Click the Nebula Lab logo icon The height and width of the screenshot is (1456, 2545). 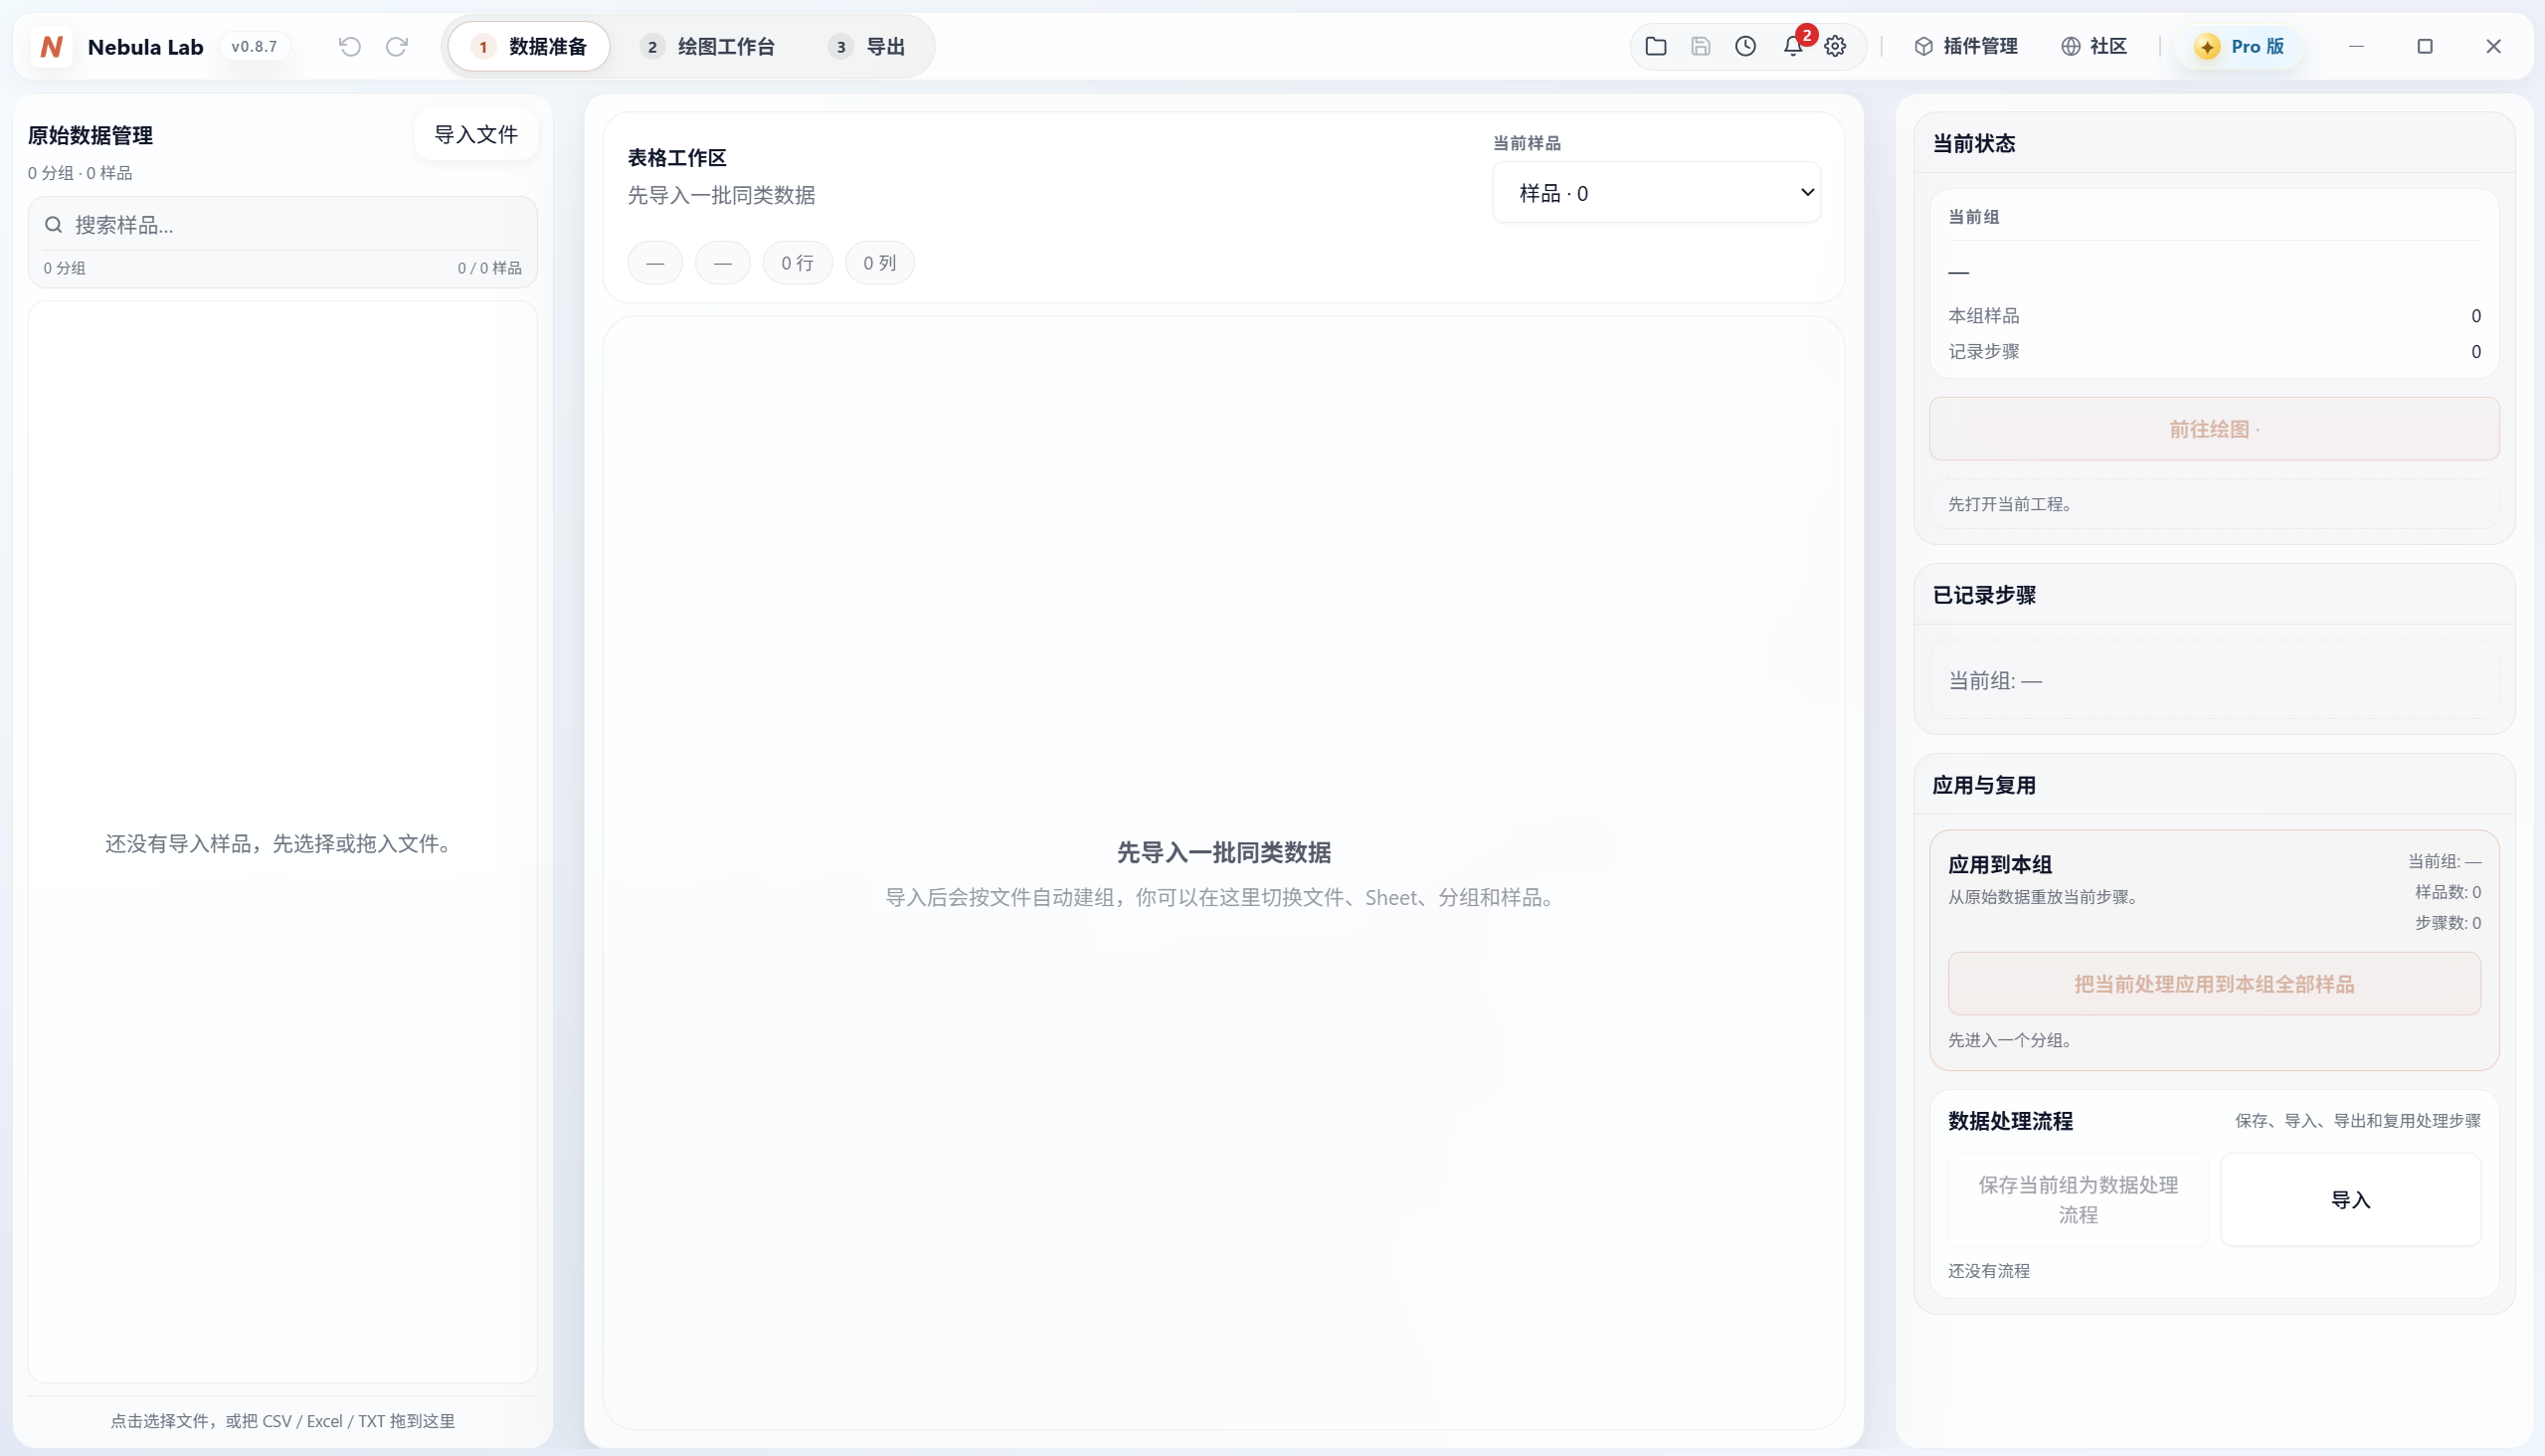[x=51, y=46]
